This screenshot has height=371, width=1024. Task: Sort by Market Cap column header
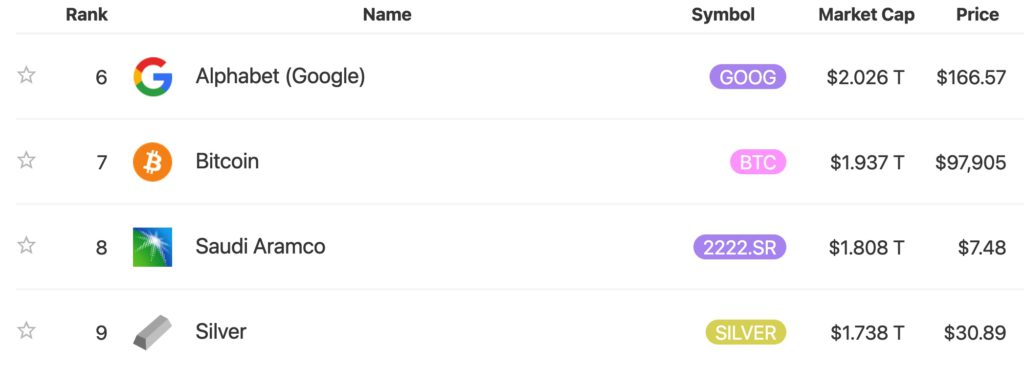[867, 14]
